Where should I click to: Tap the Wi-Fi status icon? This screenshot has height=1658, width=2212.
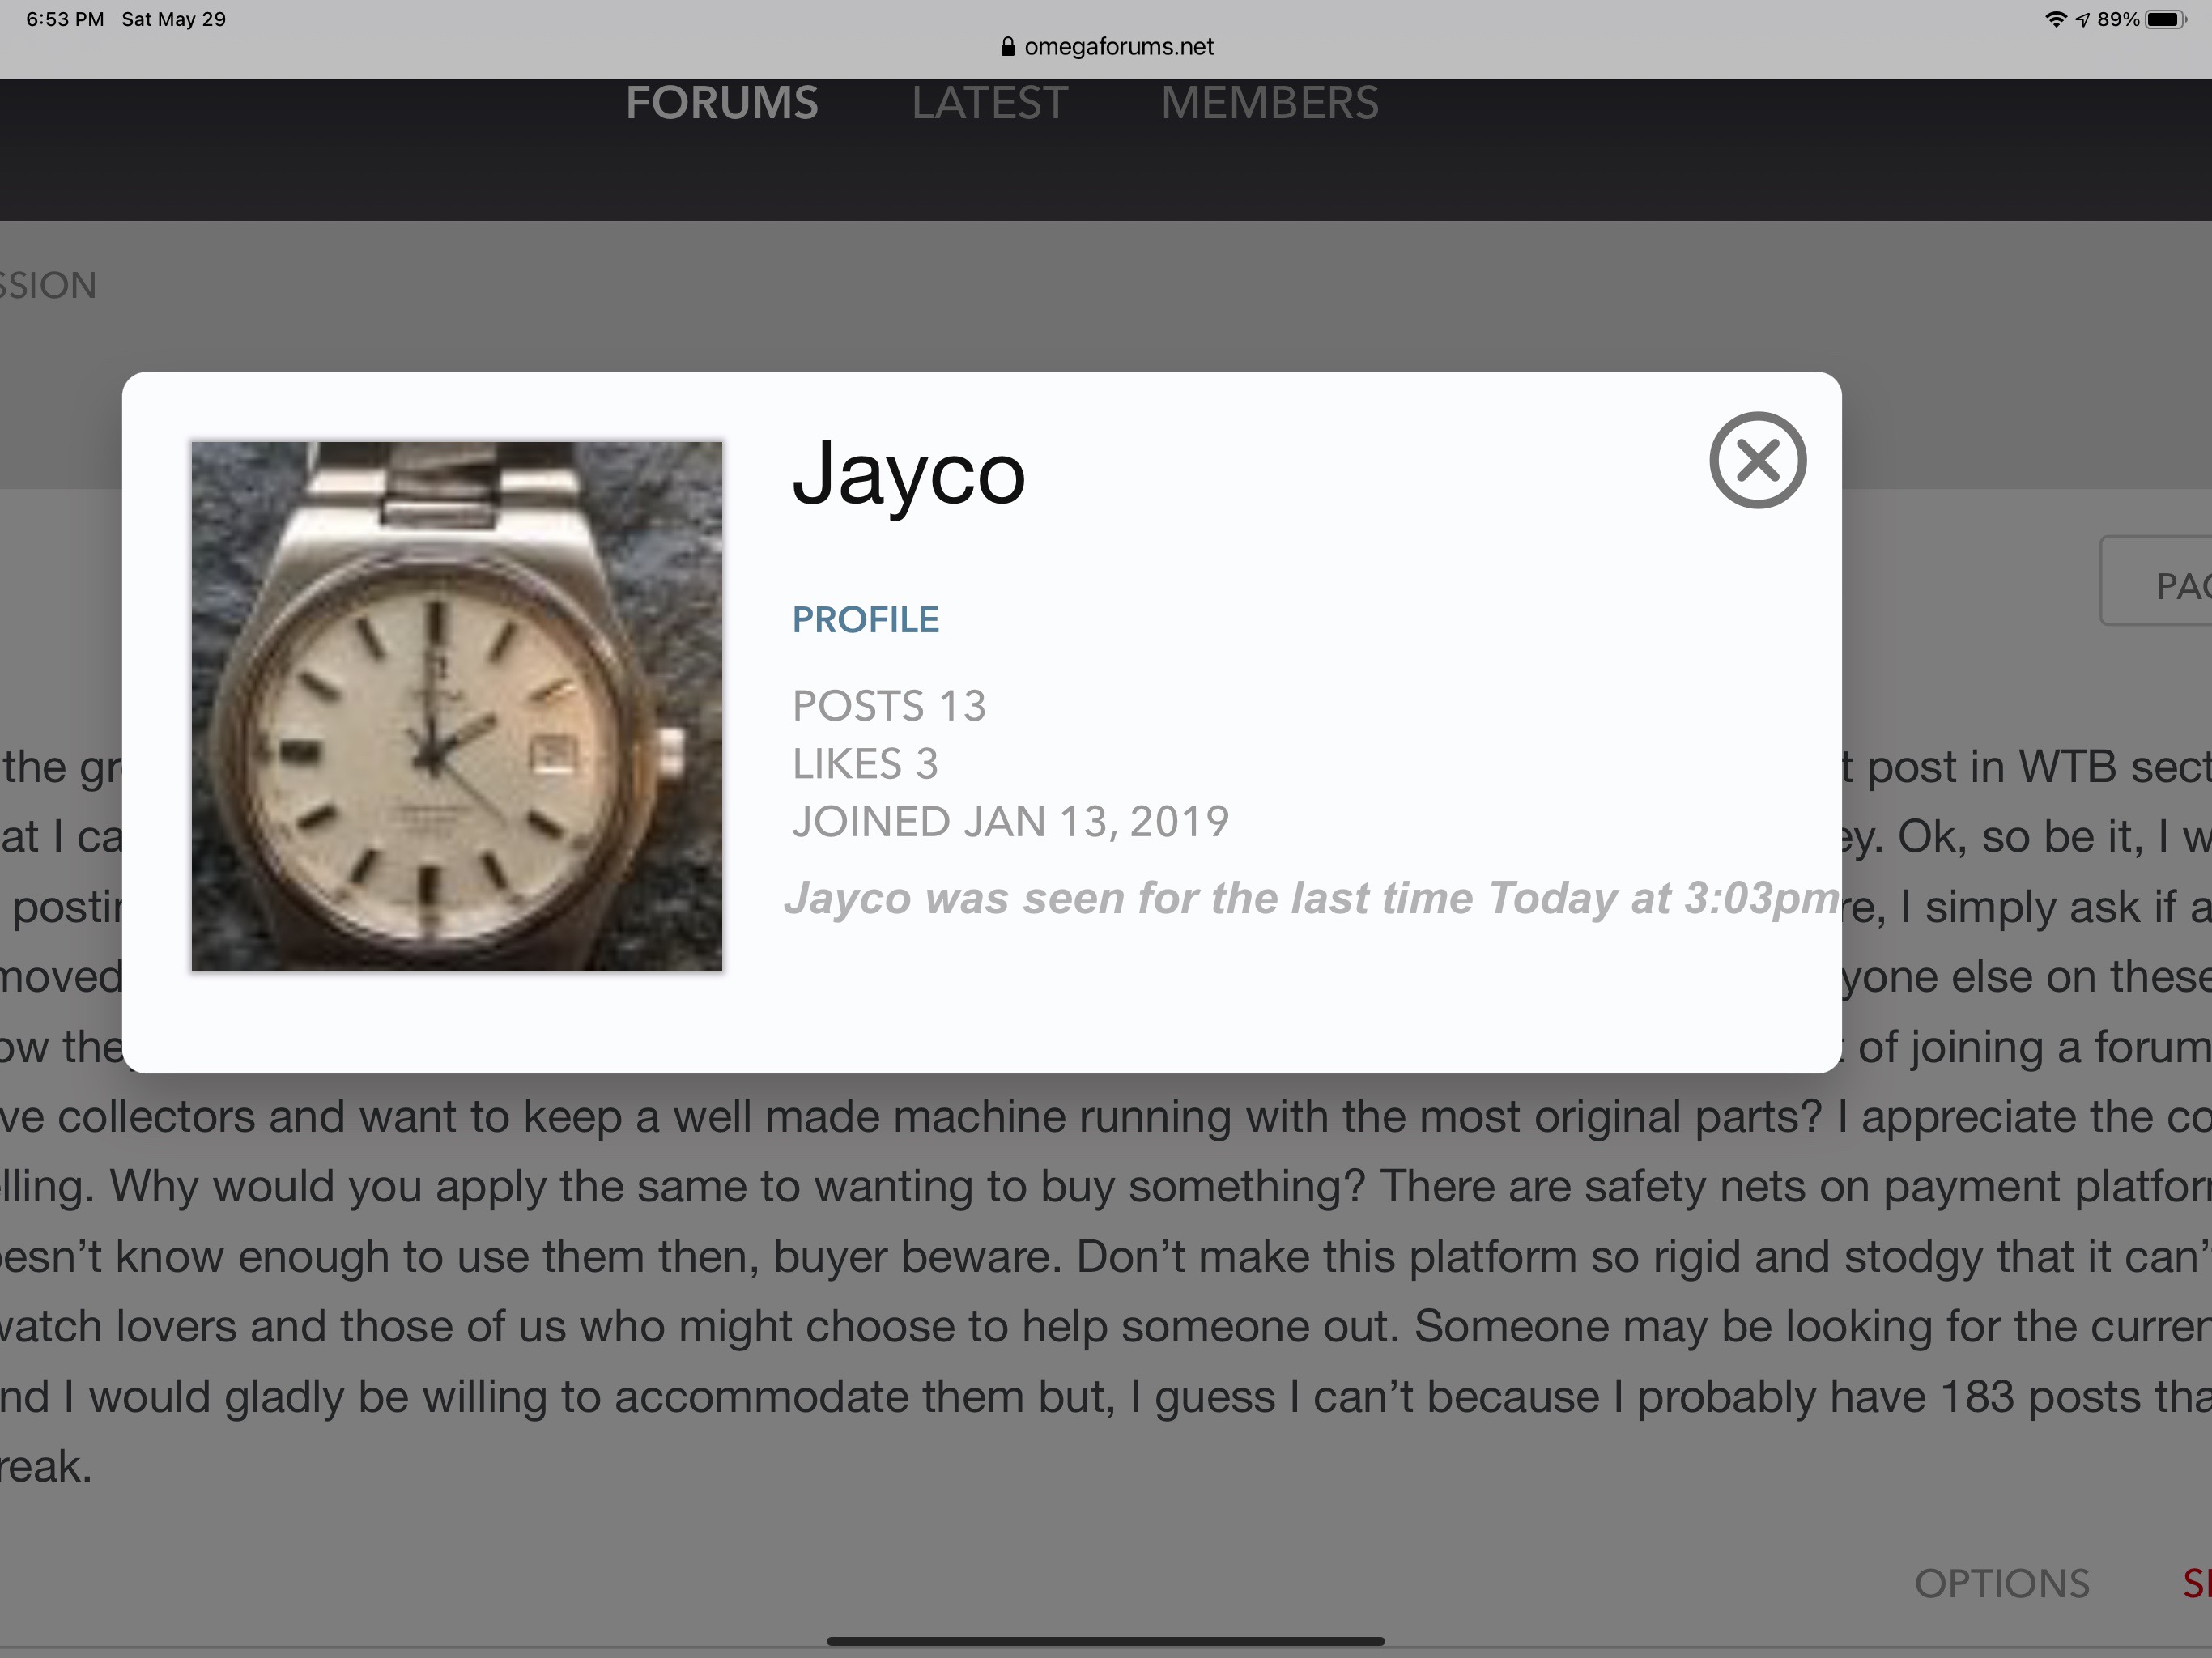click(x=2056, y=19)
